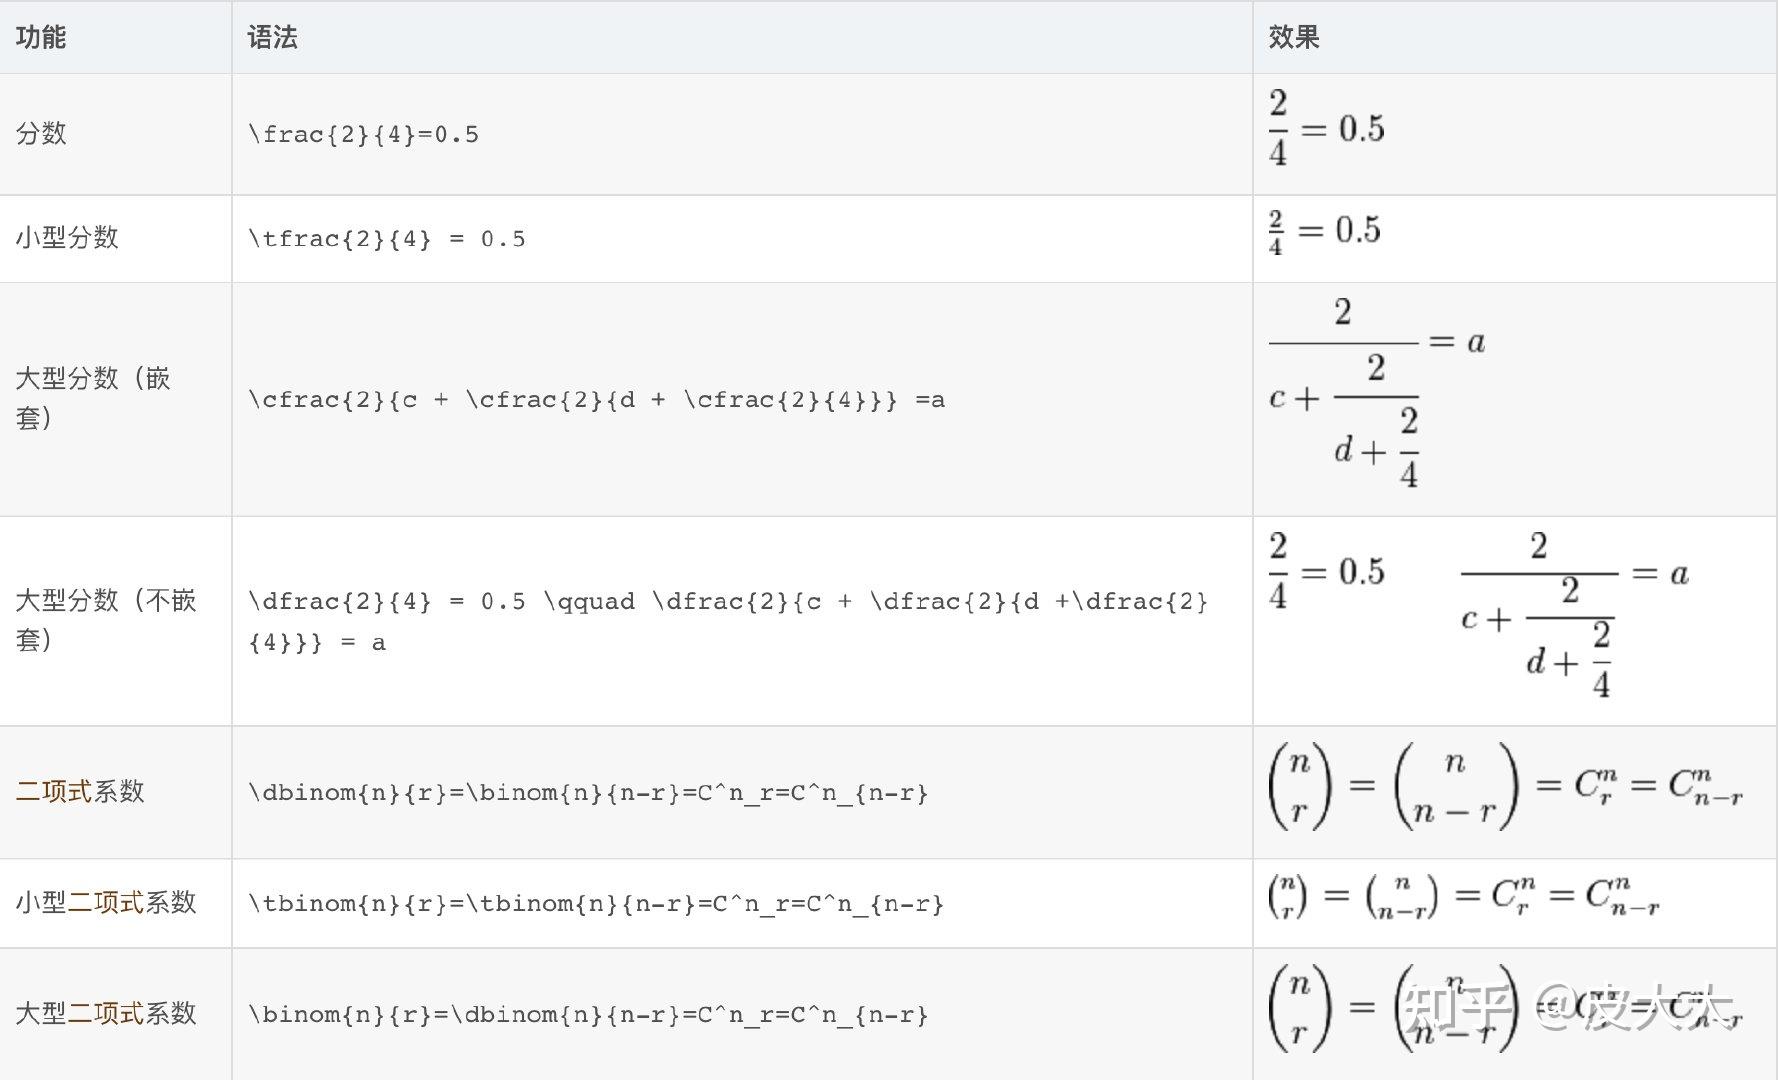1779x1080 pixels.
Task: Click the 分数 row label
Action: (x=41, y=133)
